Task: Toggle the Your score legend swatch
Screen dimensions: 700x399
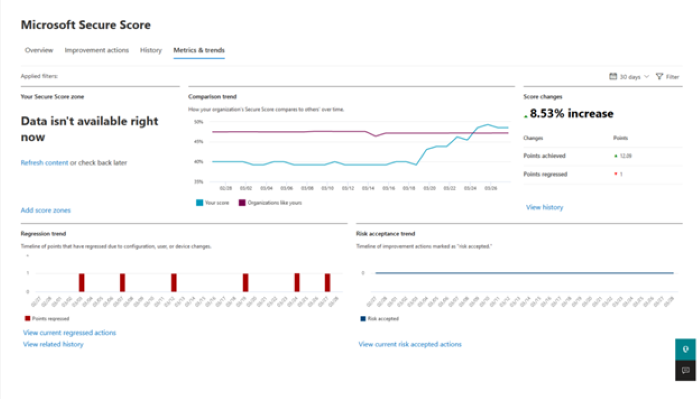Action: tap(200, 203)
